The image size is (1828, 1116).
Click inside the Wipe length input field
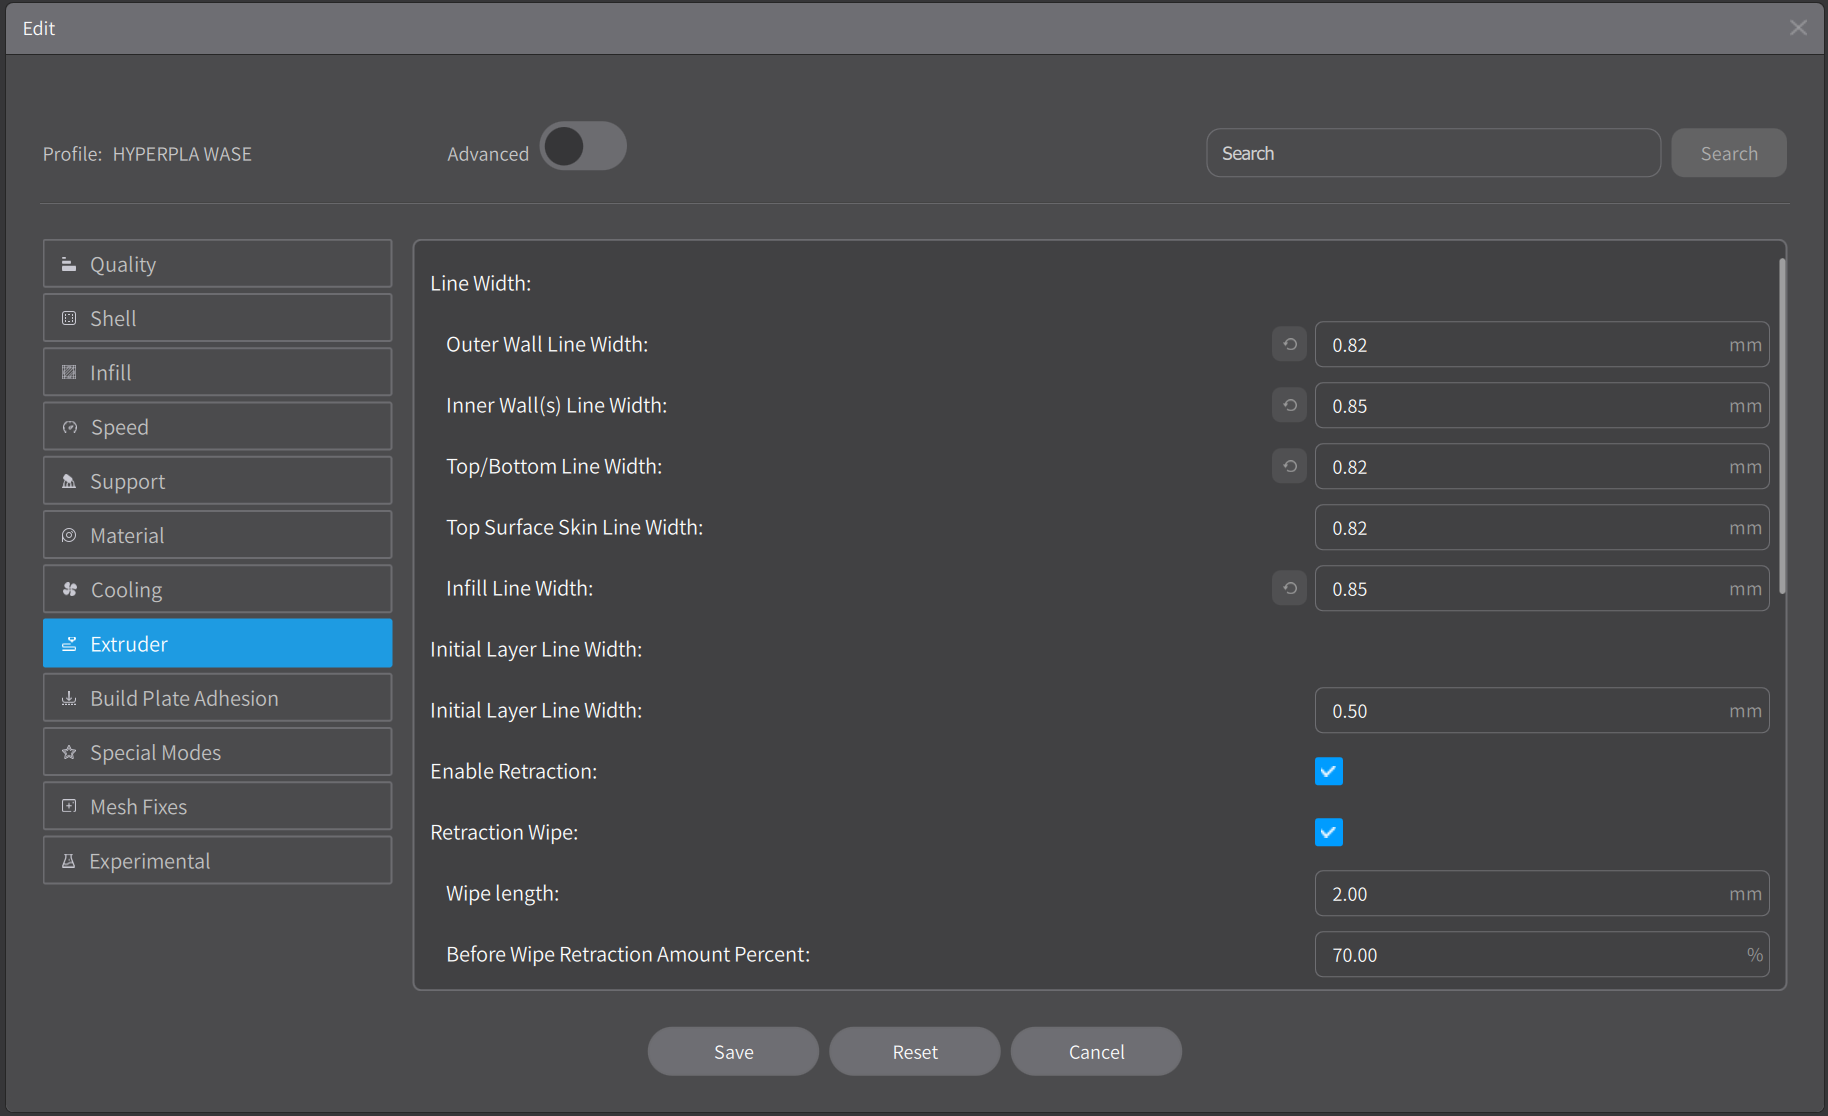[x=1540, y=893]
